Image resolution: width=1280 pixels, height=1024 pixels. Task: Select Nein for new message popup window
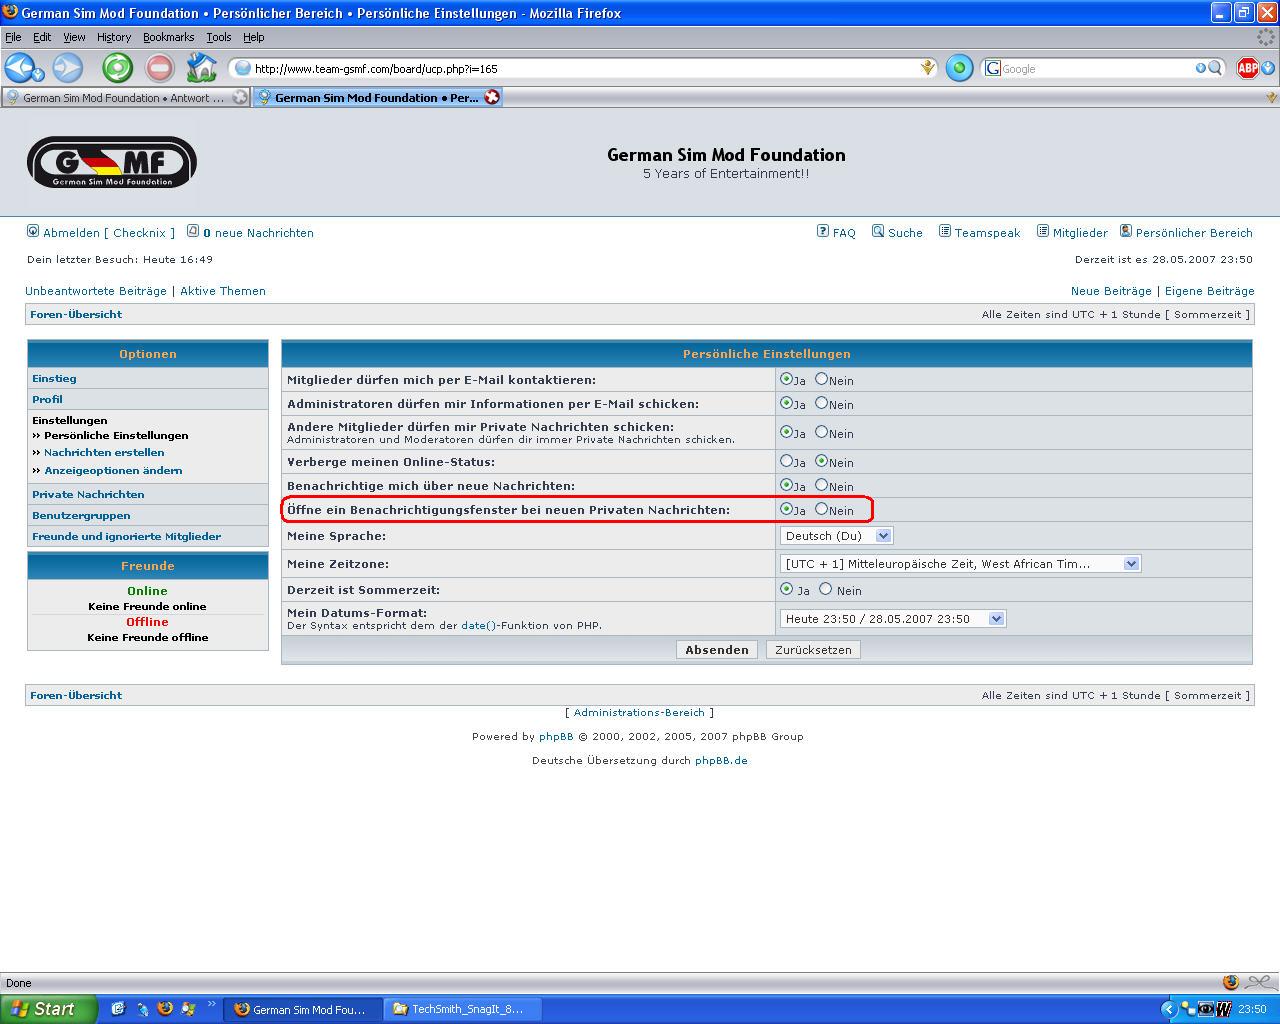(x=822, y=509)
